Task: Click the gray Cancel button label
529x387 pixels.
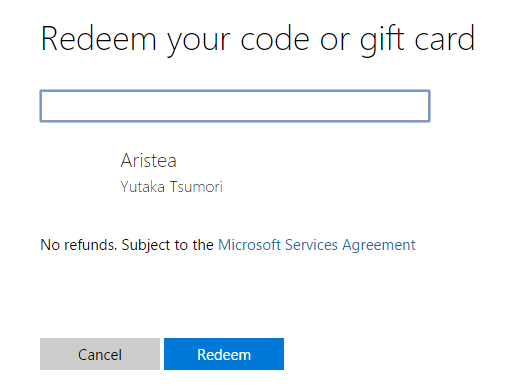Action: pos(100,355)
